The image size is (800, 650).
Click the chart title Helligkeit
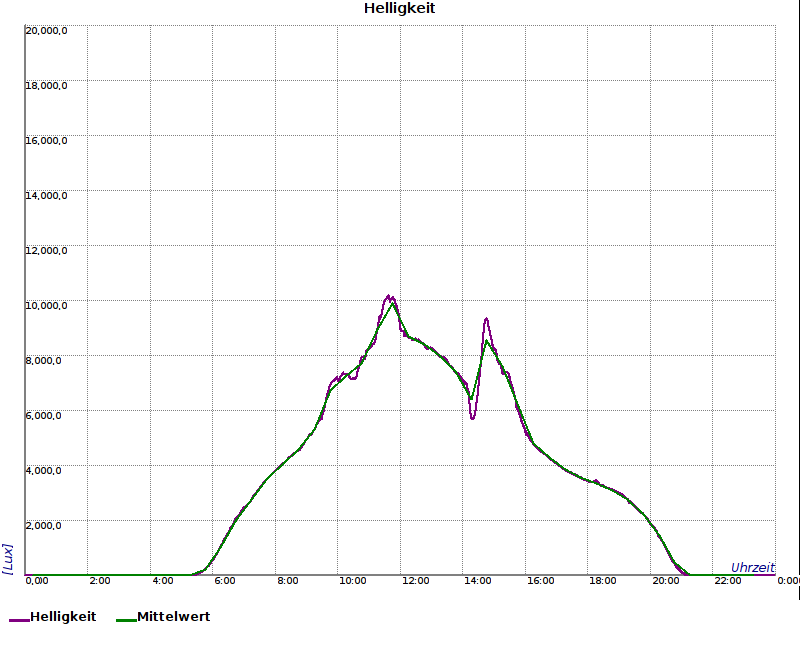pyautogui.click(x=399, y=8)
